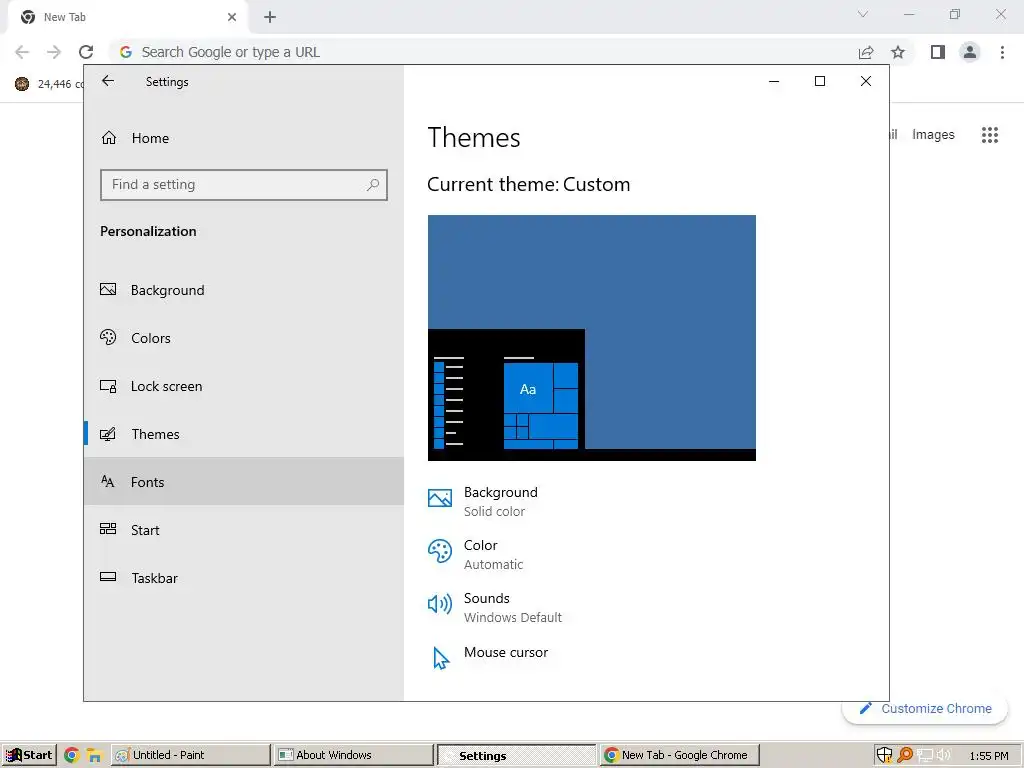Switch to Untitled - Paint taskbar button

click(190, 755)
